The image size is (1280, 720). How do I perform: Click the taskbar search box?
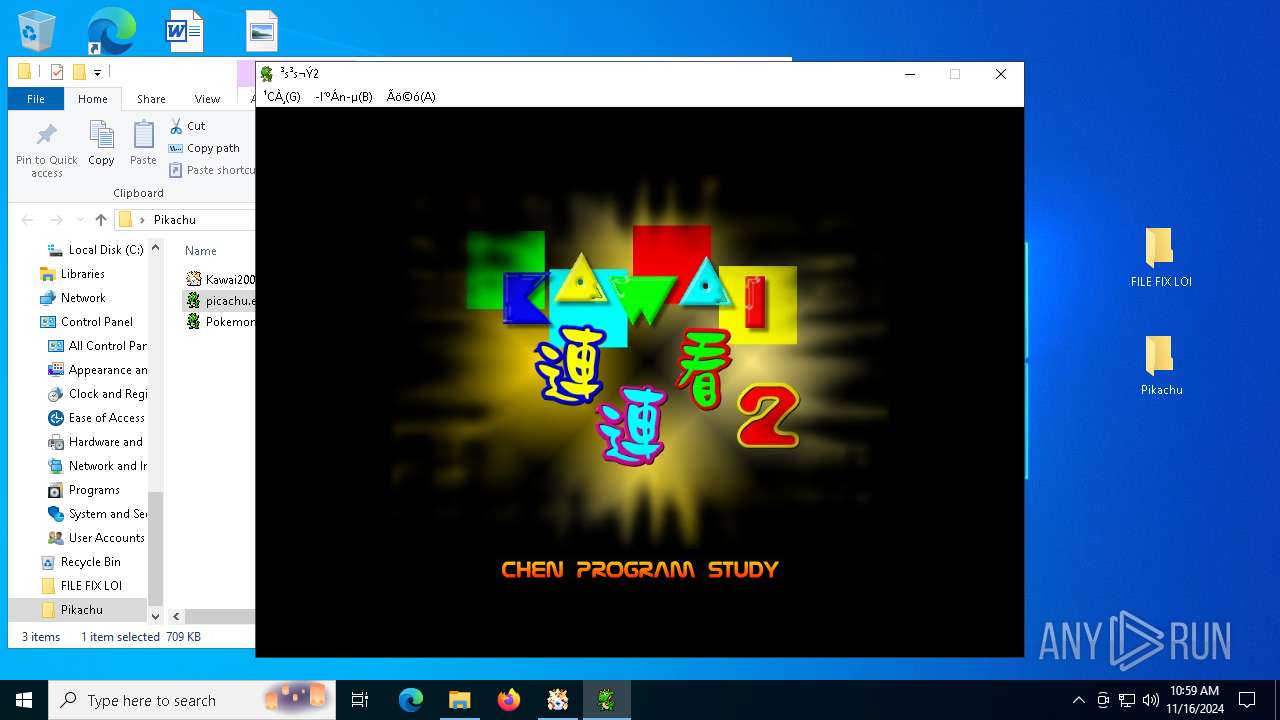[x=192, y=700]
